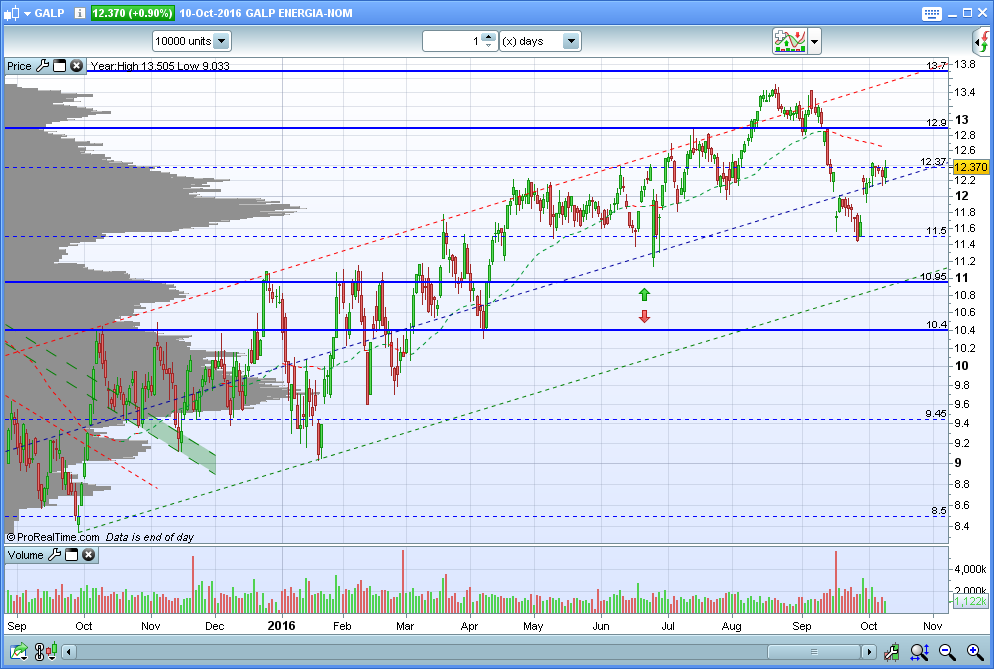The width and height of the screenshot is (994, 669).
Task: Click the 9.45 dashed line label
Action: [936, 413]
